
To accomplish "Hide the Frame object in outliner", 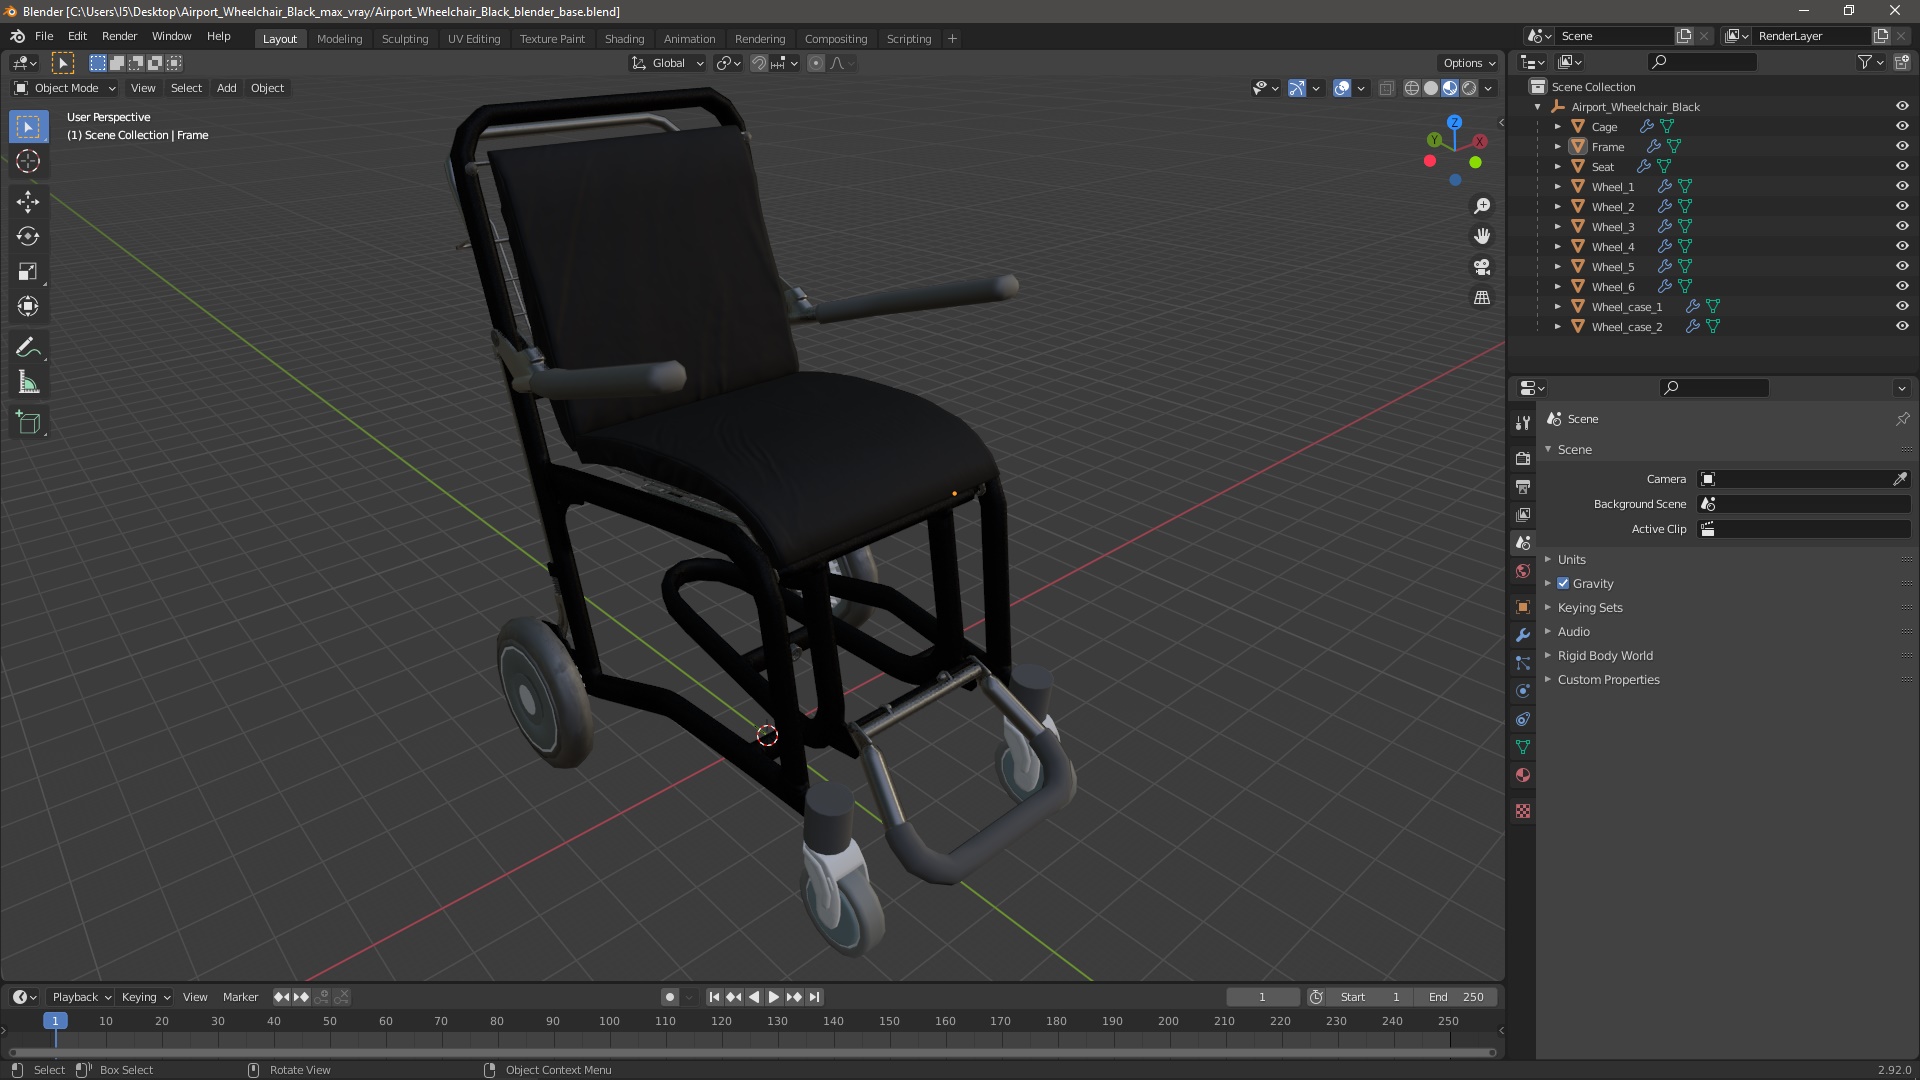I will tap(1902, 146).
